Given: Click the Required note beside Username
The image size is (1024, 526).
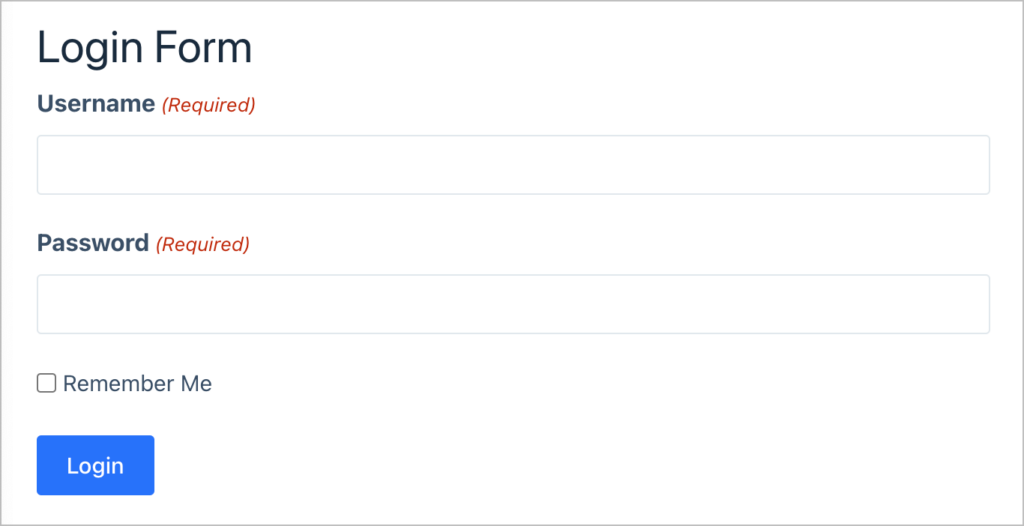Looking at the screenshot, I should coord(209,105).
